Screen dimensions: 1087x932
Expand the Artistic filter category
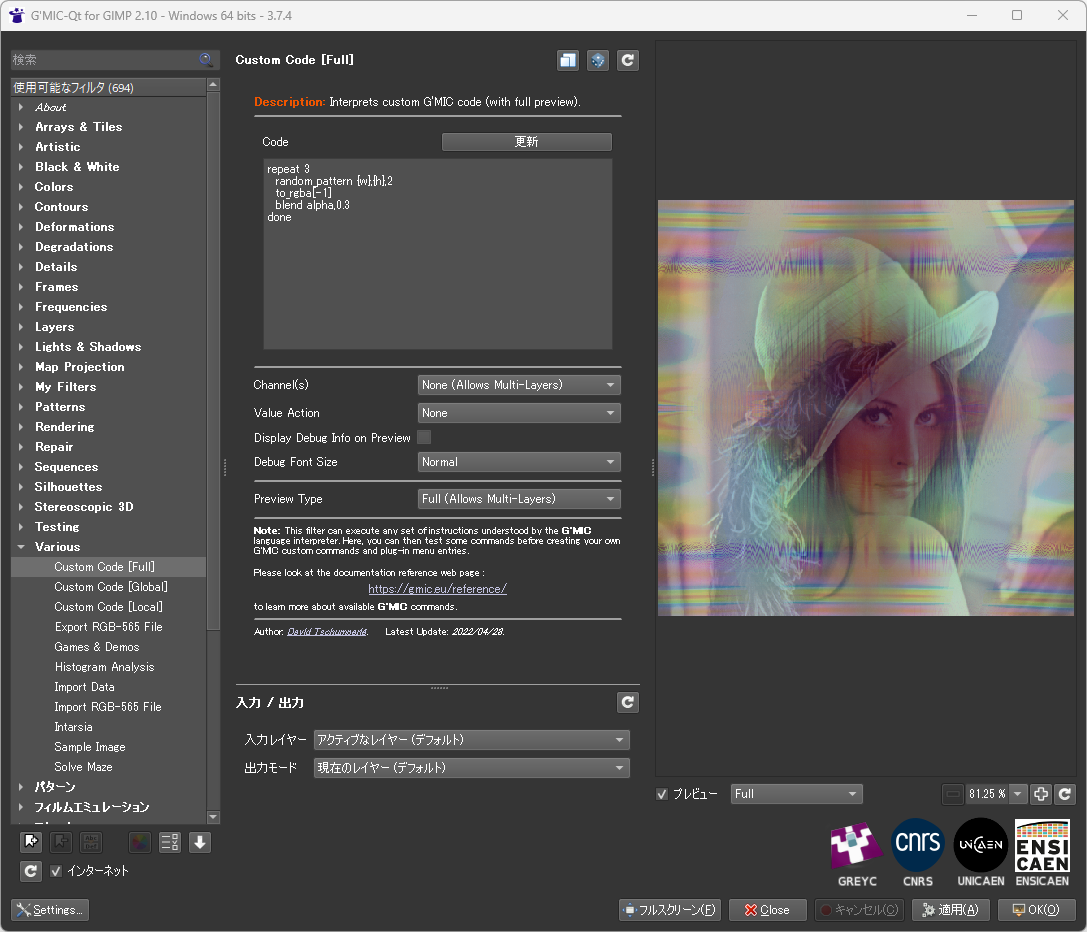point(21,147)
